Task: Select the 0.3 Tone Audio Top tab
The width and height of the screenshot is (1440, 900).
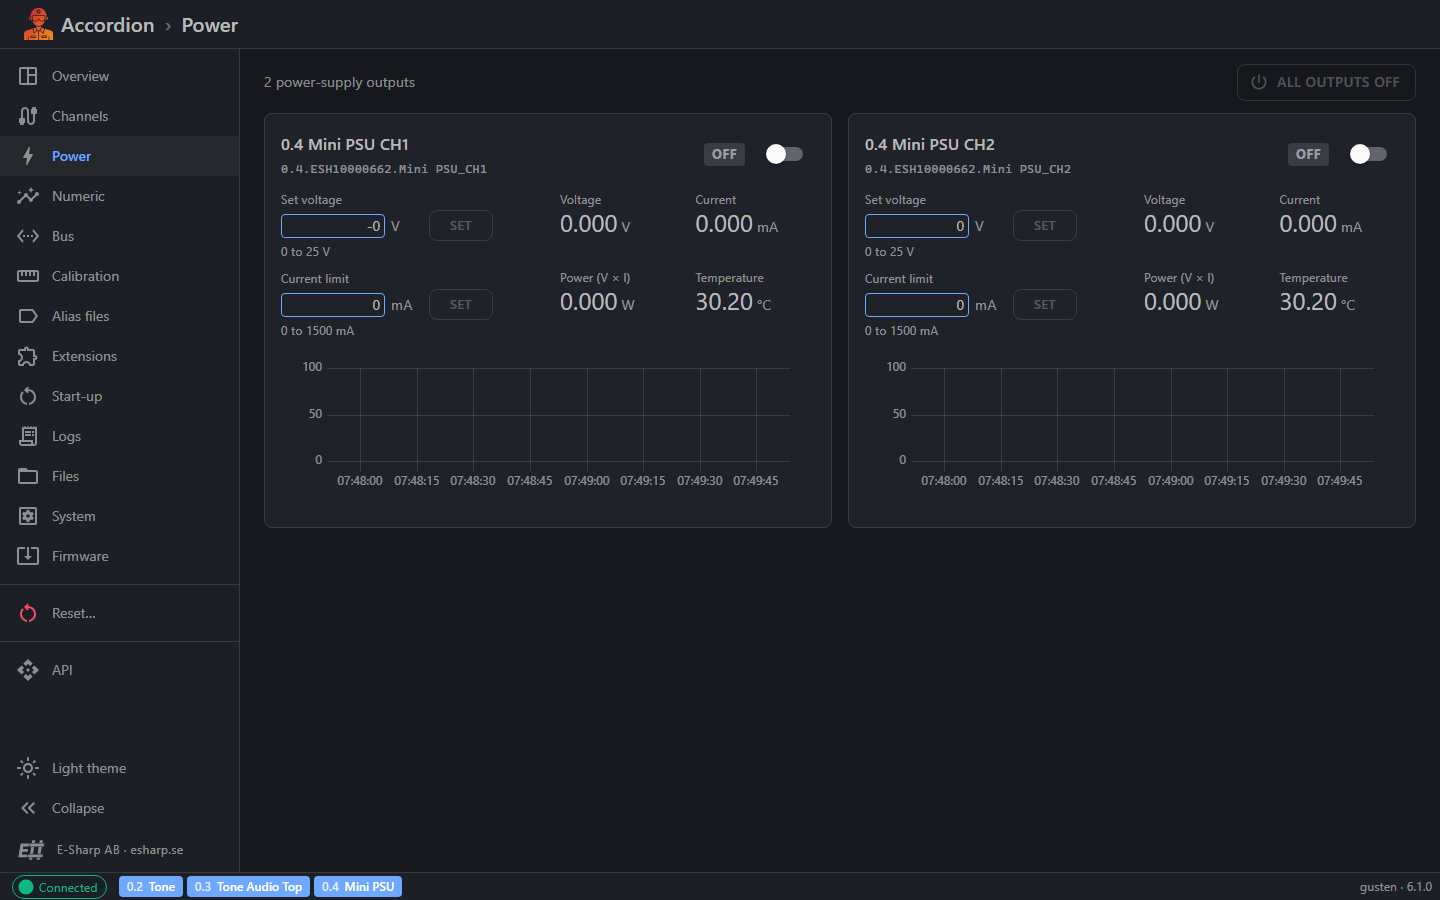Action: (x=248, y=887)
